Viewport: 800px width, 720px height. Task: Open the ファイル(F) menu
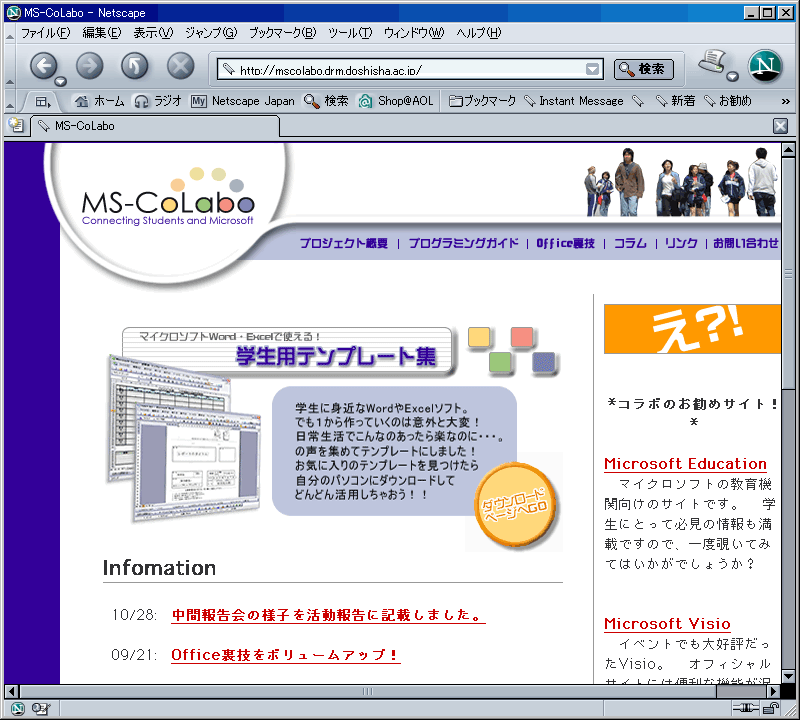pos(45,33)
